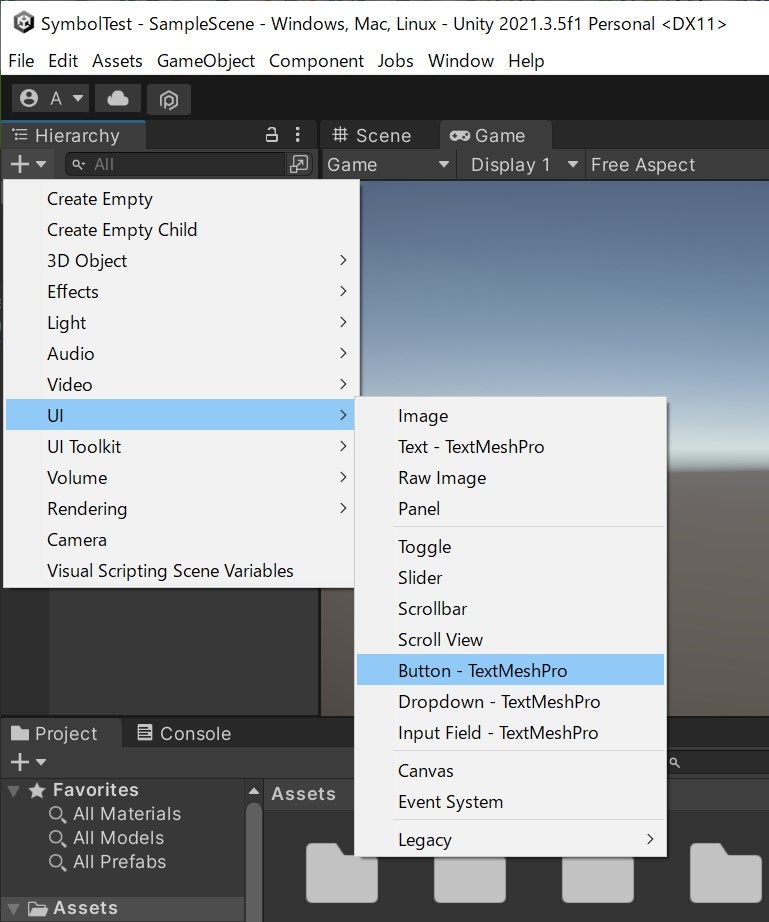Click the Unity logo in title bar

point(24,23)
